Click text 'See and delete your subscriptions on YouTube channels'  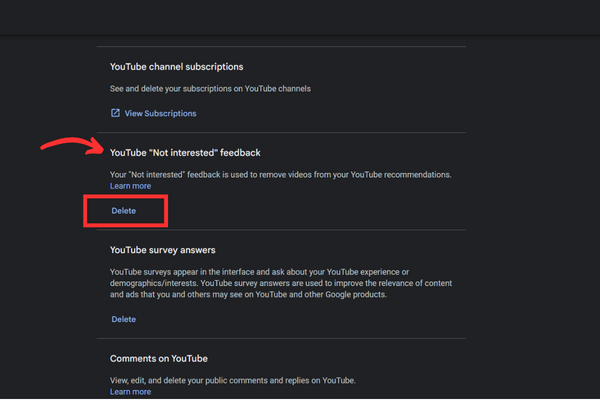coord(210,89)
